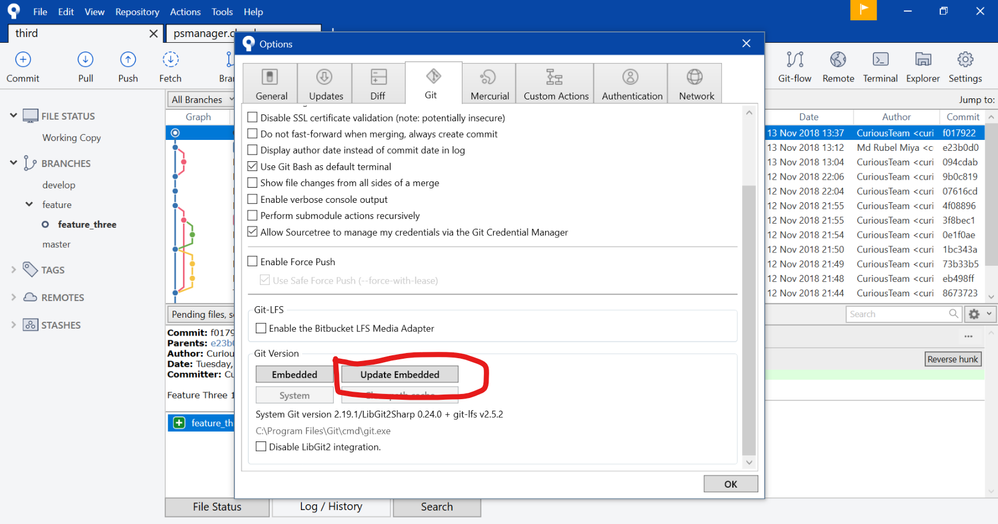Click the Sourcetree logo in title bar
Viewport: 998px width, 524px height.
pos(13,11)
